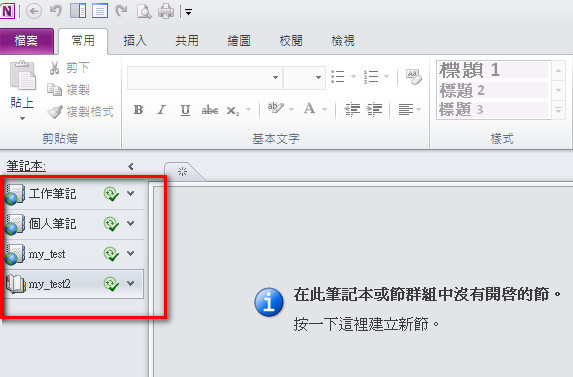Open the font size combo box
The width and height of the screenshot is (573, 377).
pos(304,77)
